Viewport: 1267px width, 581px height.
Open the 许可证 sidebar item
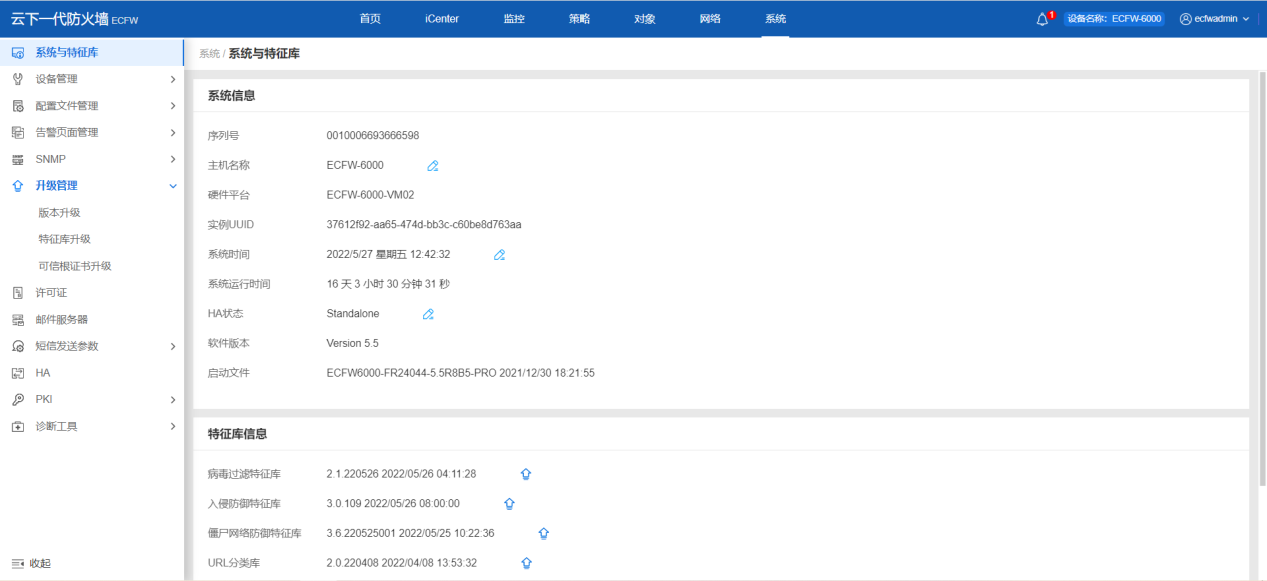pos(51,293)
